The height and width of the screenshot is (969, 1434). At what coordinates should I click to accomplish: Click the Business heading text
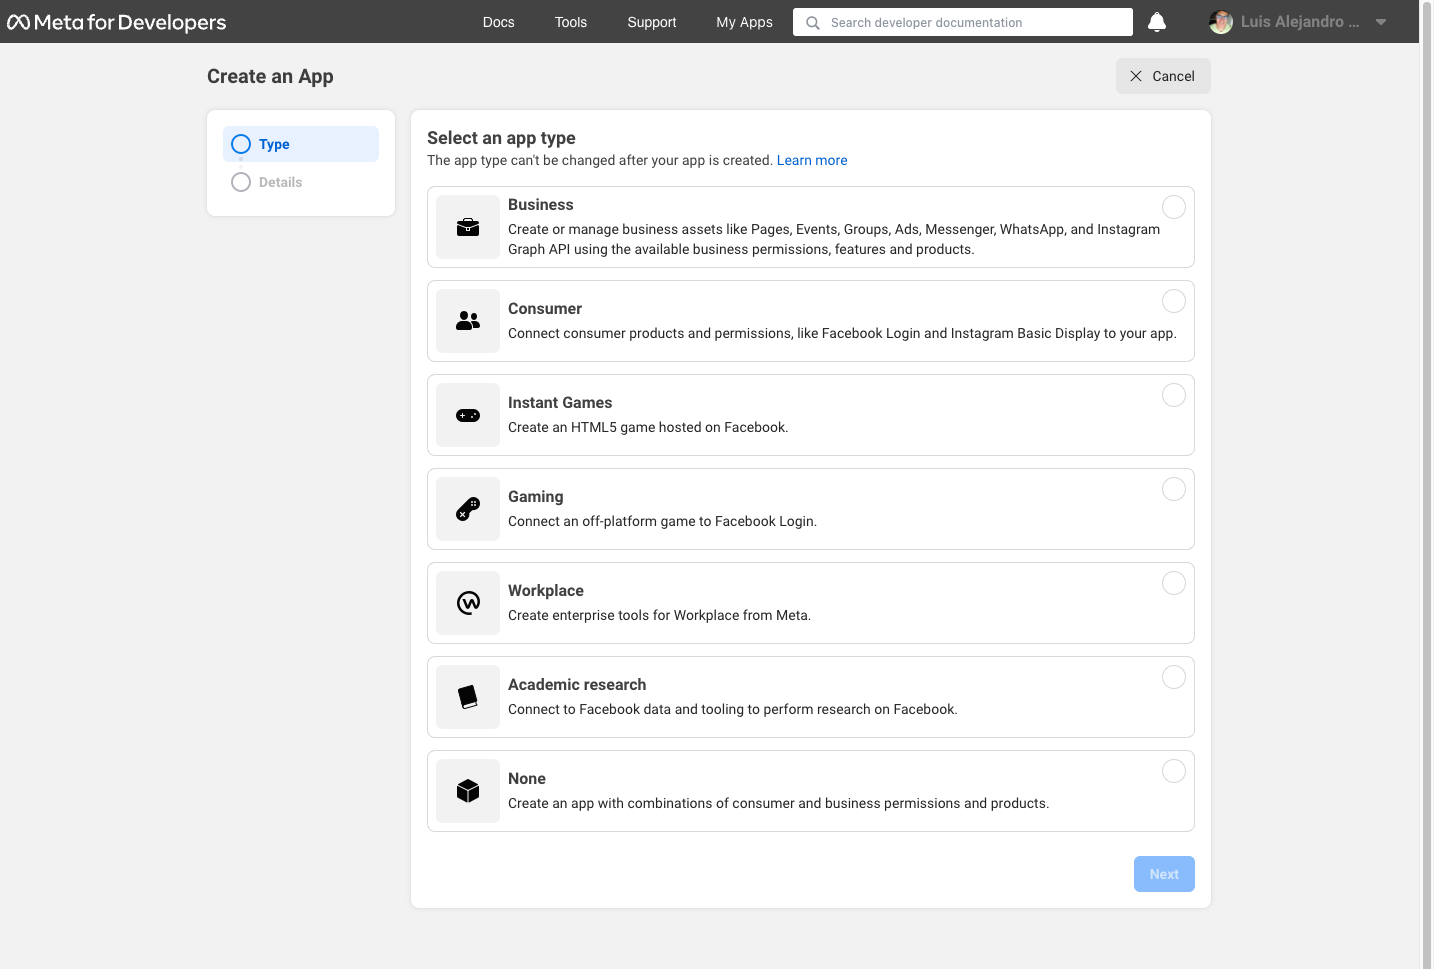pyautogui.click(x=541, y=205)
